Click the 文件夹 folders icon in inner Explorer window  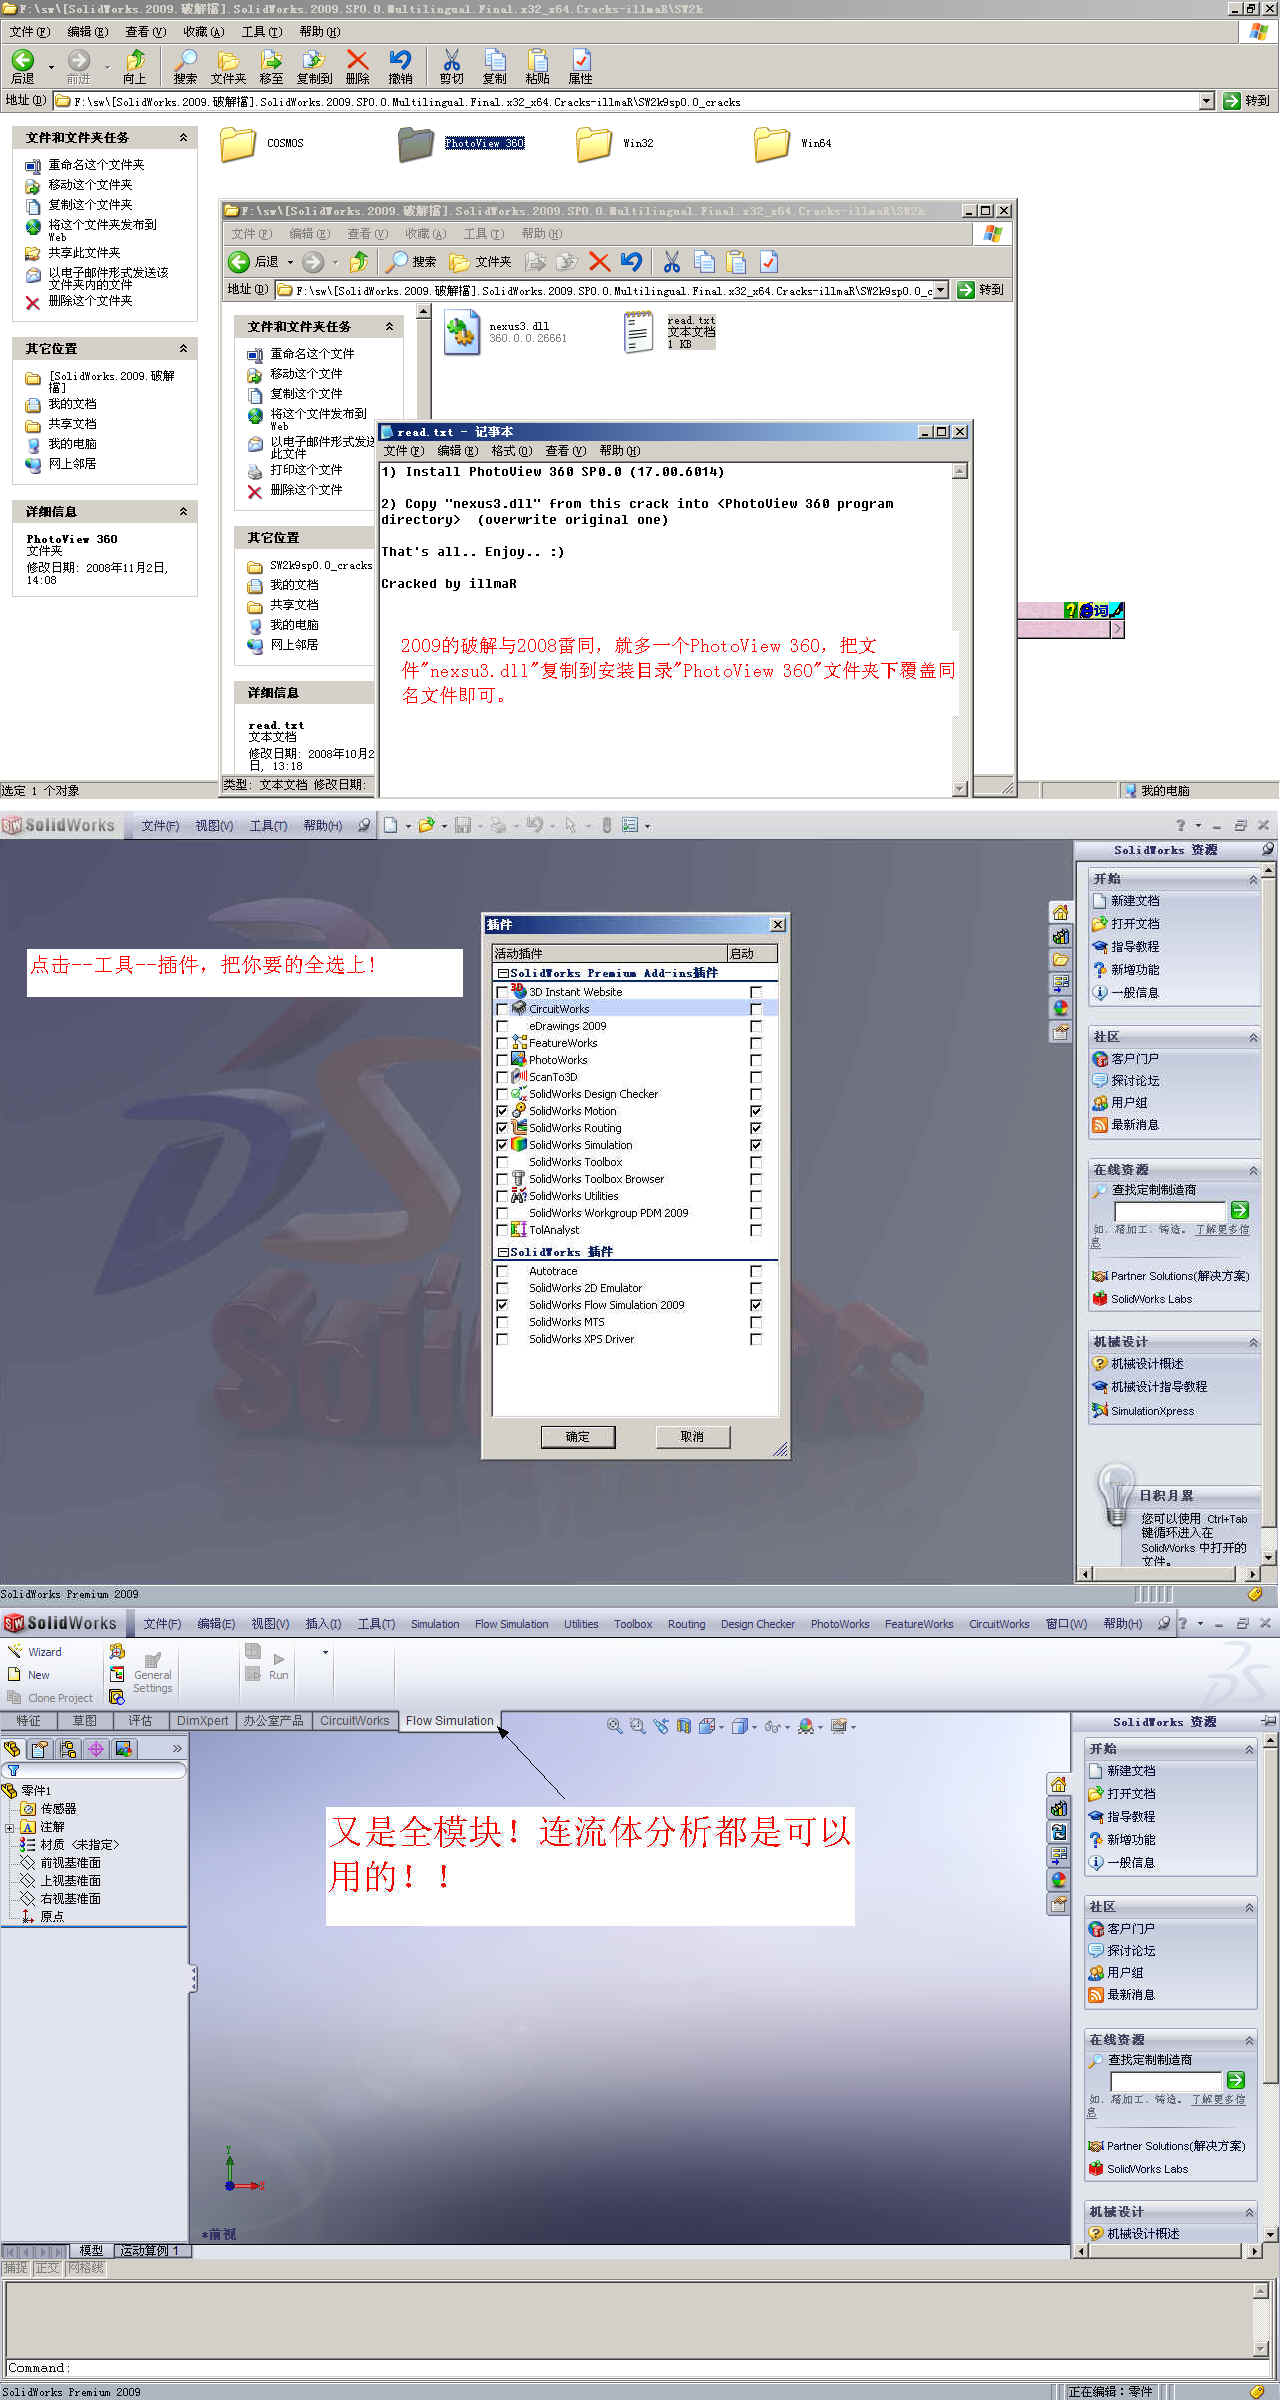pyautogui.click(x=480, y=262)
